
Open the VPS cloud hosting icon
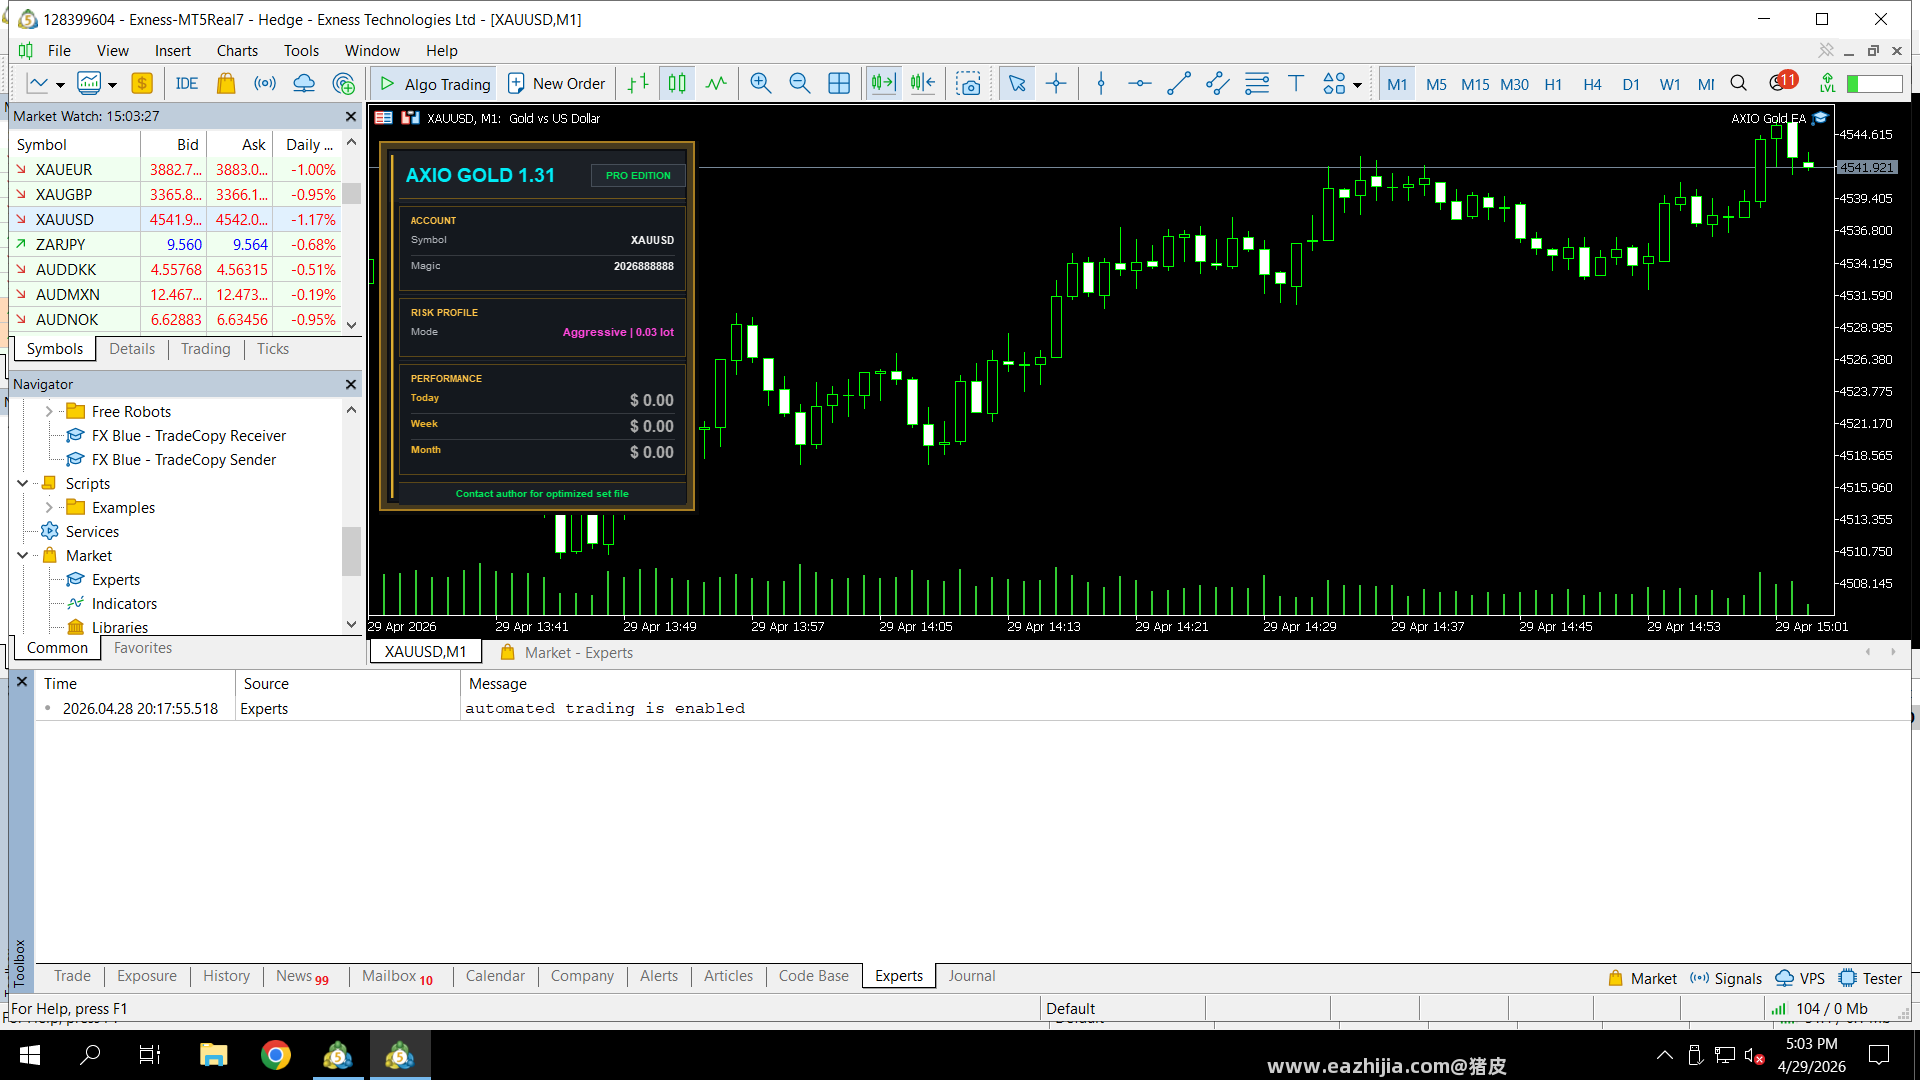pyautogui.click(x=304, y=84)
